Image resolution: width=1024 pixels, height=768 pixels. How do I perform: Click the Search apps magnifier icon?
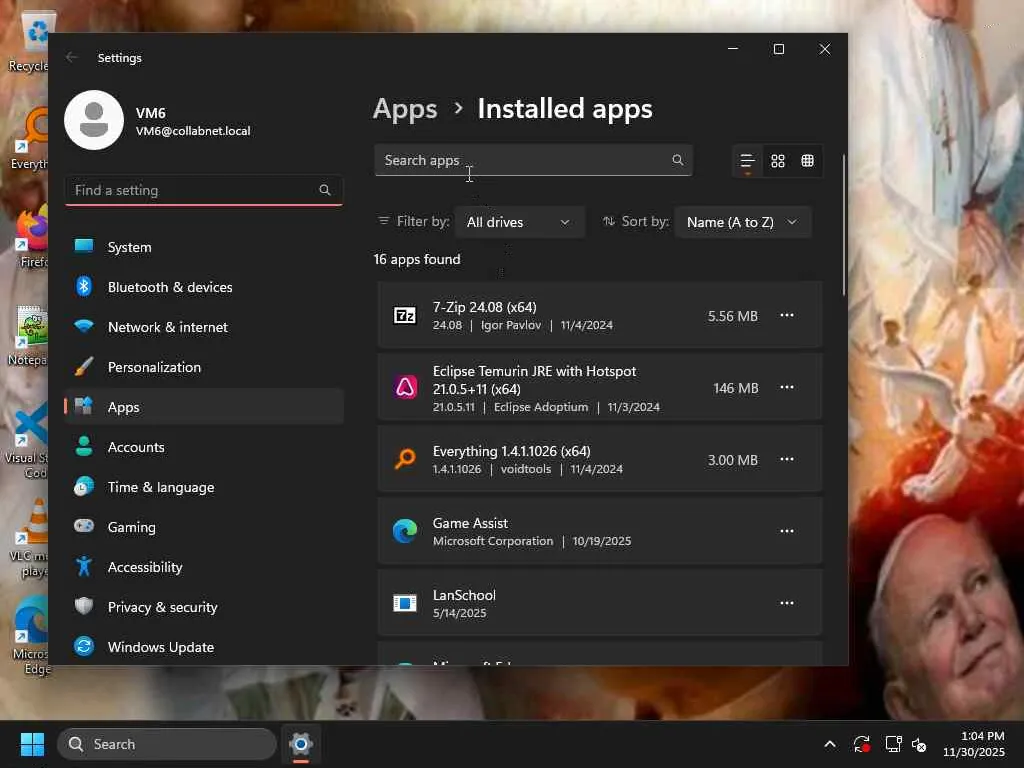click(678, 160)
